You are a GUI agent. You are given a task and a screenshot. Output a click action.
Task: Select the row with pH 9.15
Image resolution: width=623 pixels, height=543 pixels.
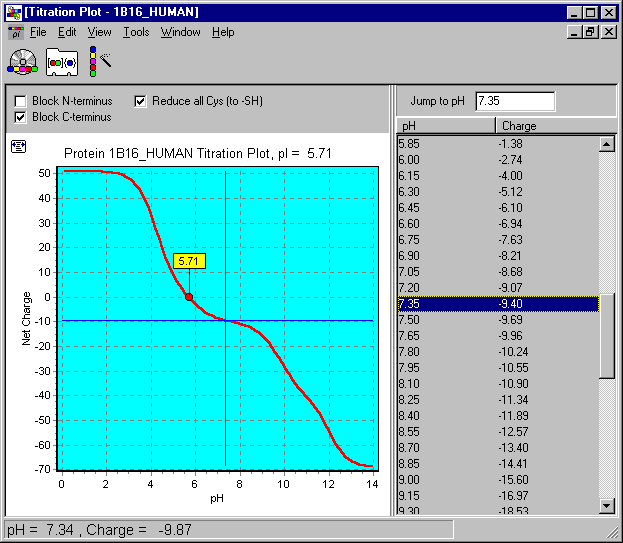coord(498,496)
